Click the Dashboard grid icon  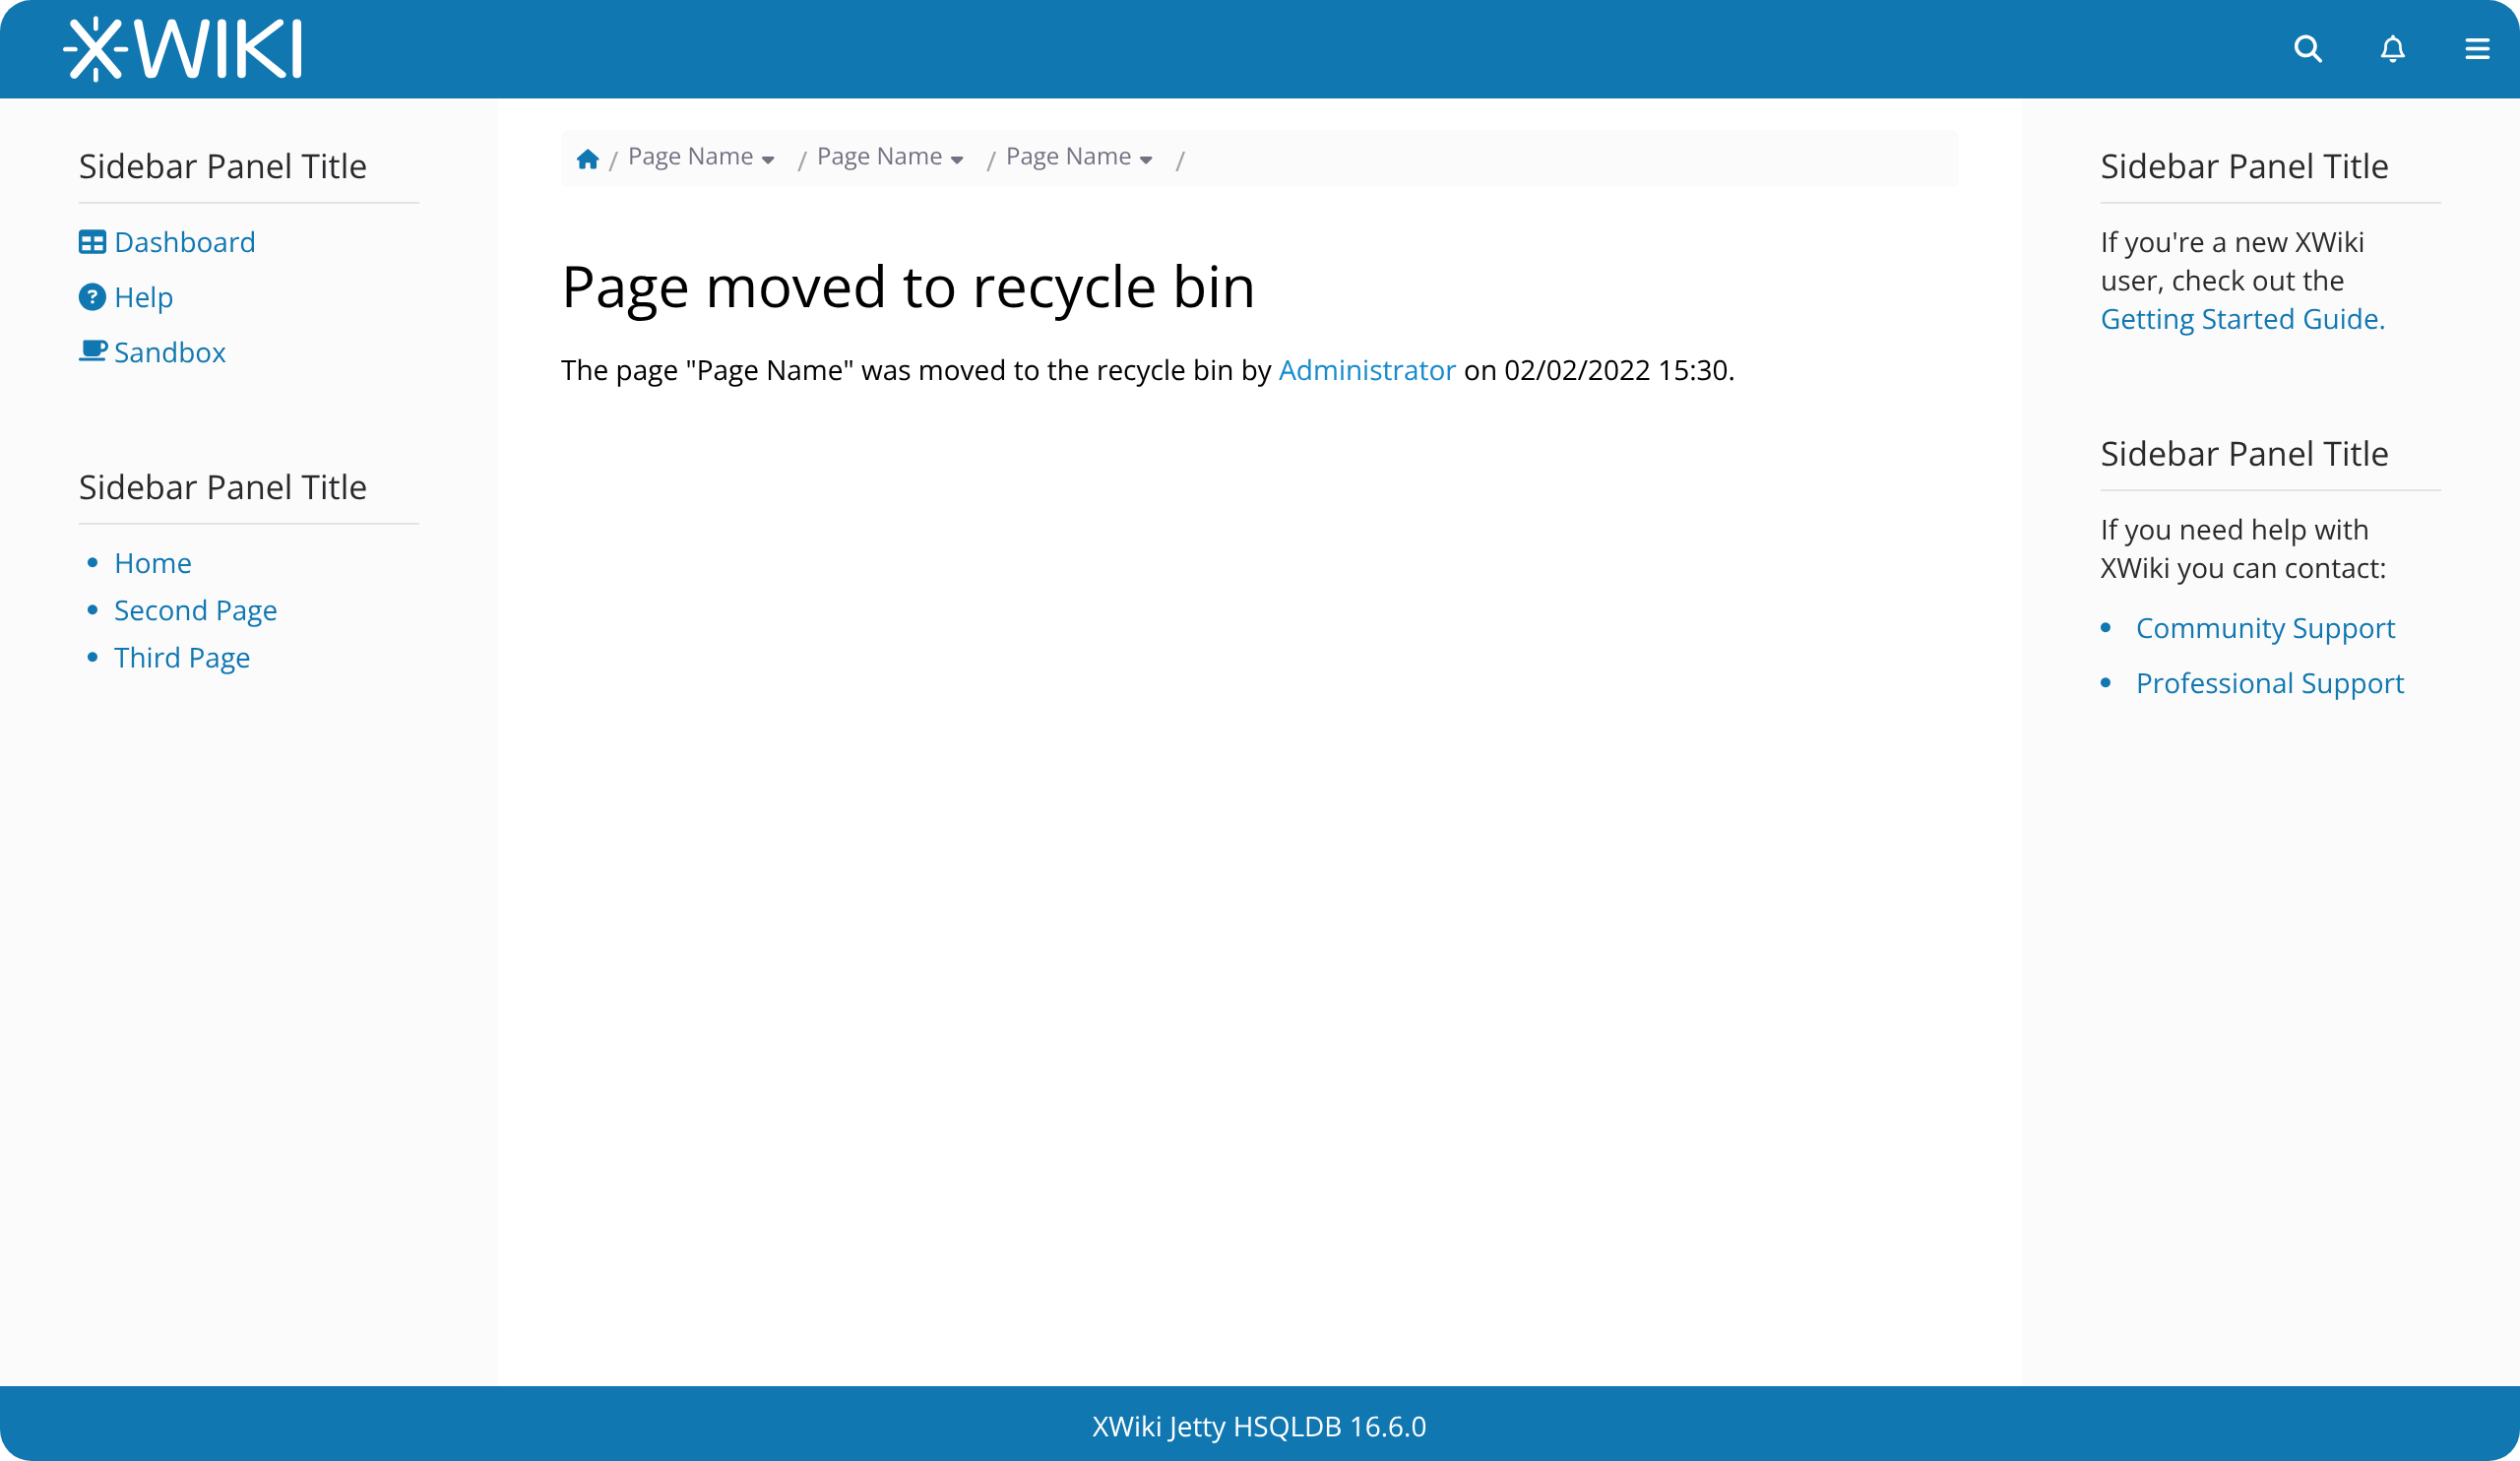pos(92,242)
